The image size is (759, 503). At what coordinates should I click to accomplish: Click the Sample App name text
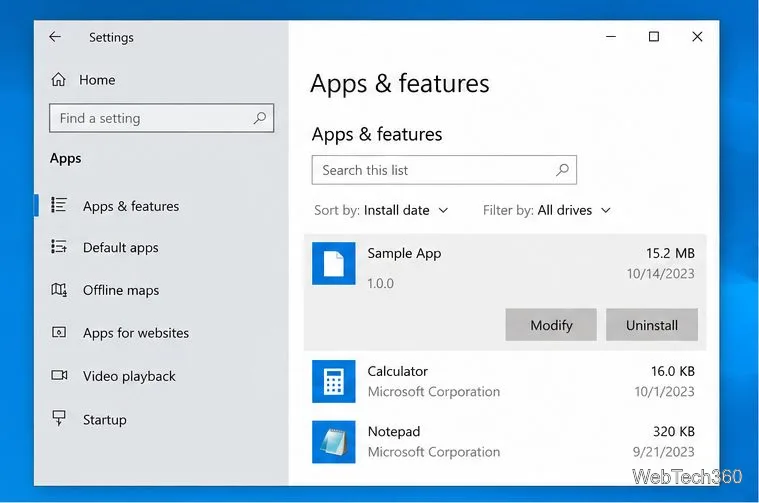click(x=404, y=253)
